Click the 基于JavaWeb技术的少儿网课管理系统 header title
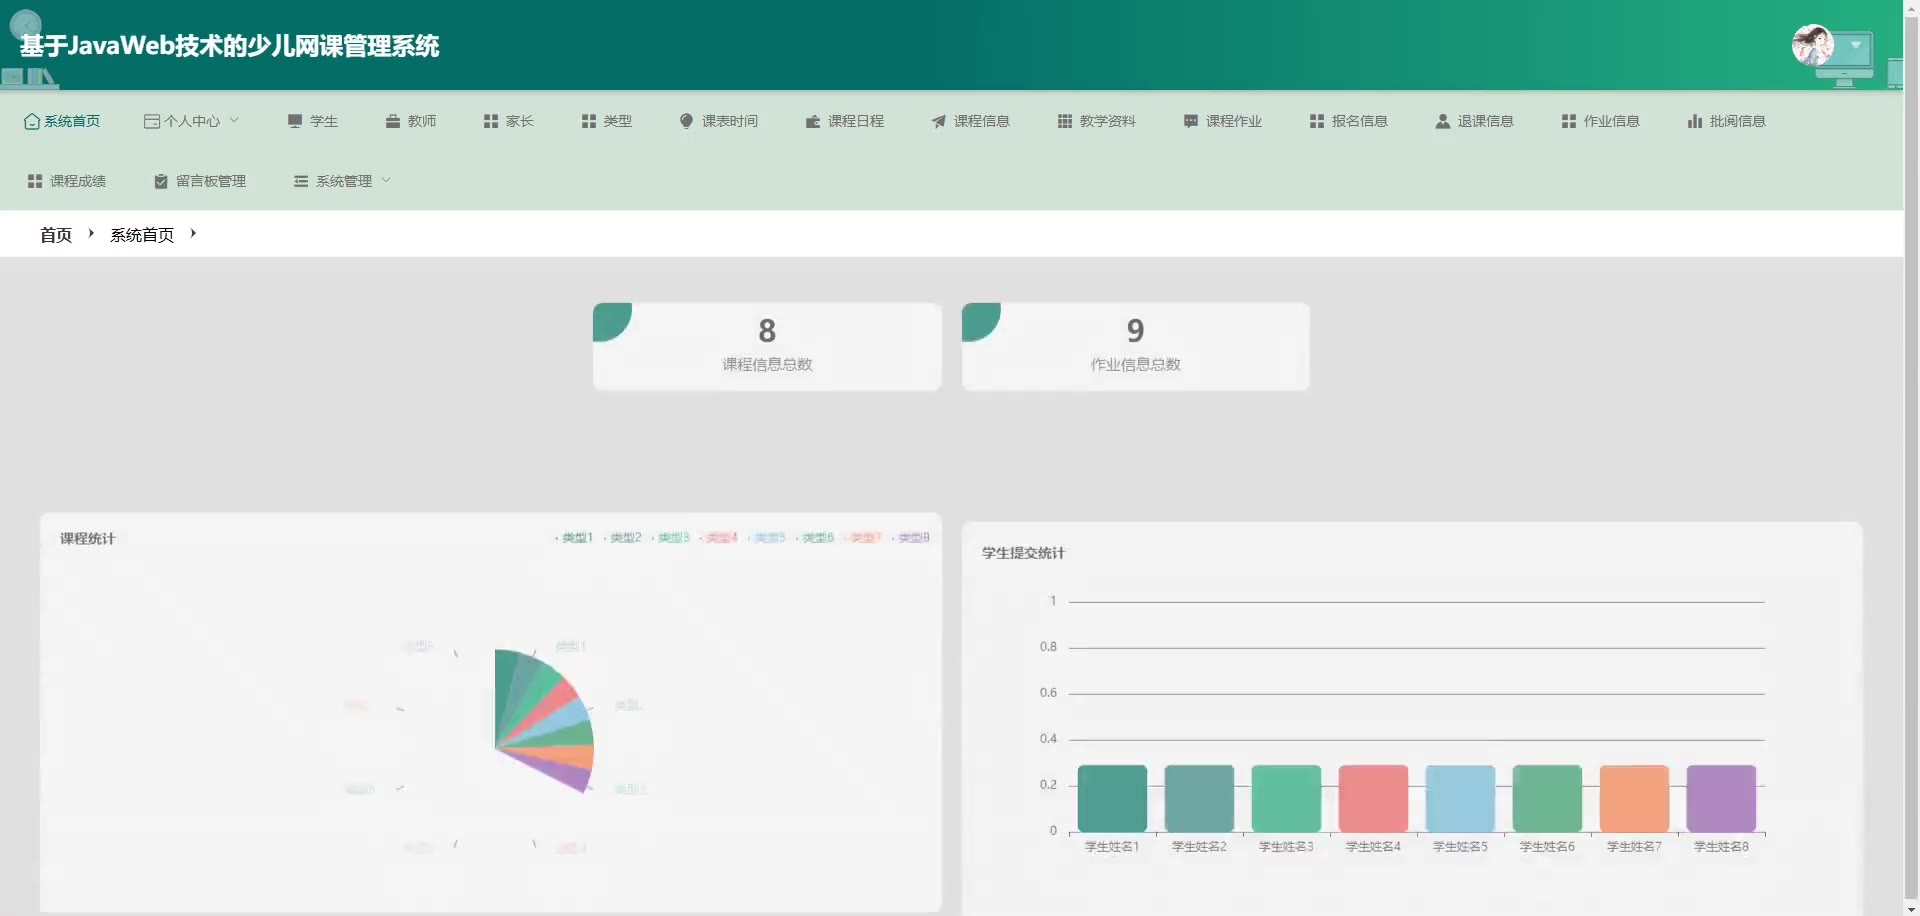The width and height of the screenshot is (1920, 916). point(229,46)
